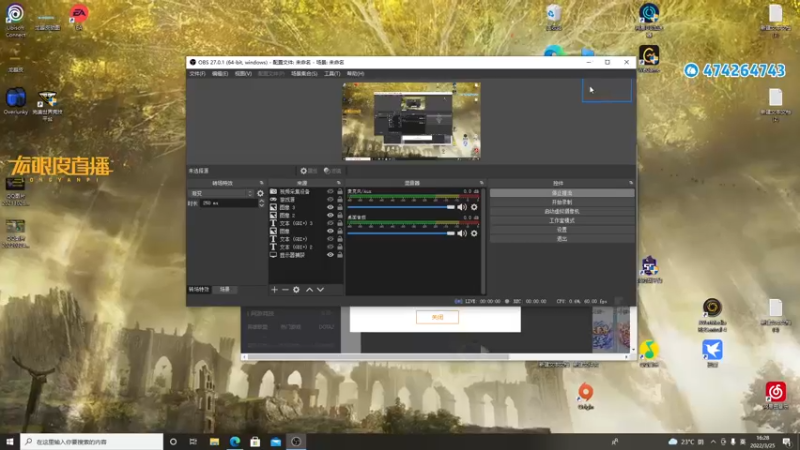Toggle the lock on 显示器捕获 source
Image resolution: width=800 pixels, height=450 pixels.
tap(340, 255)
